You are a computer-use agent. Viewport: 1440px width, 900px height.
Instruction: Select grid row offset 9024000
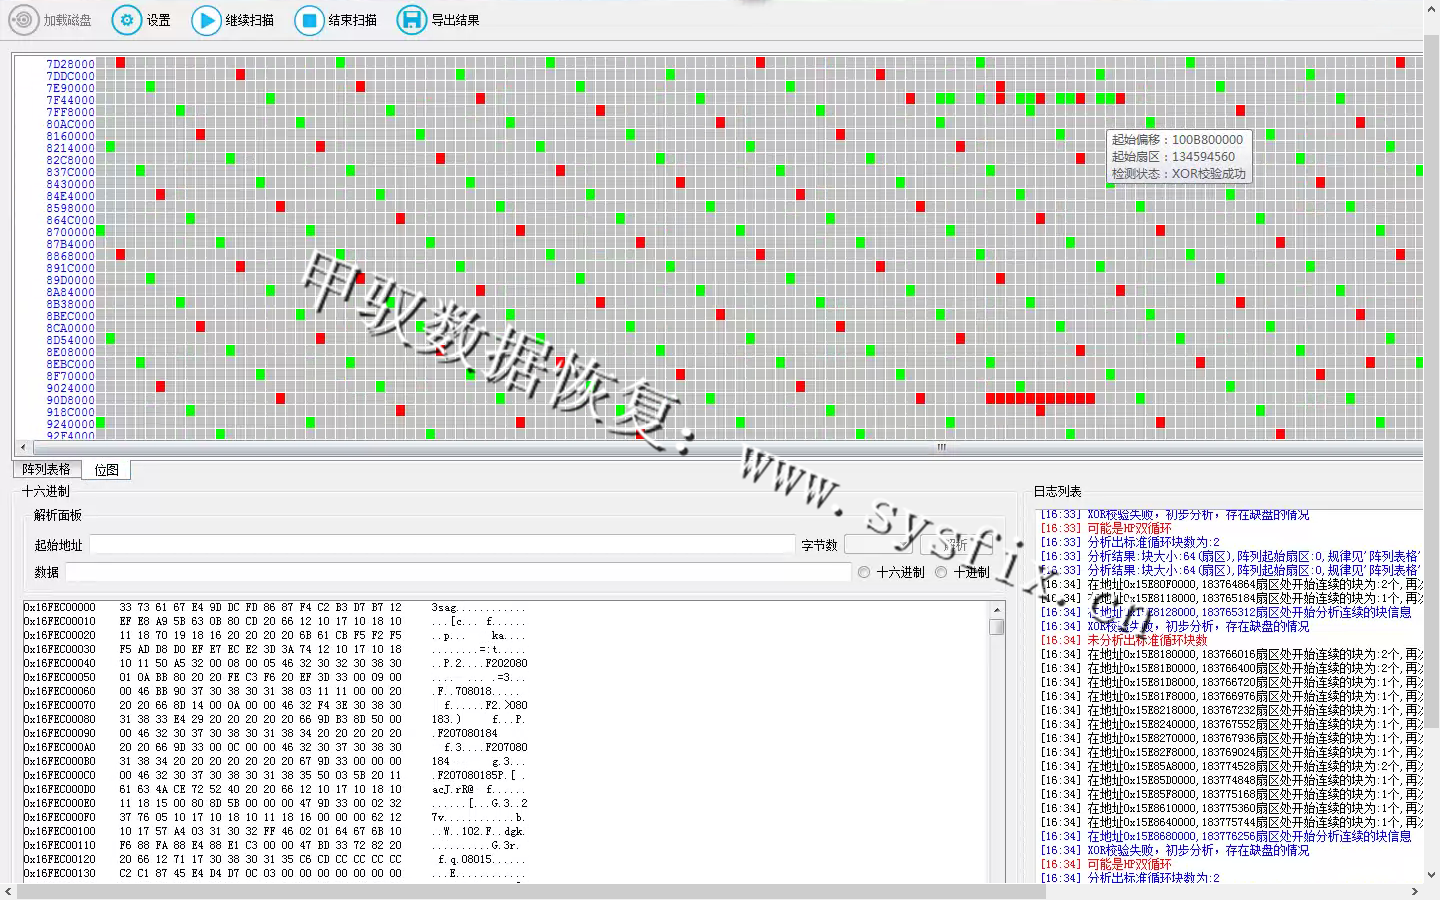pyautogui.click(x=70, y=388)
